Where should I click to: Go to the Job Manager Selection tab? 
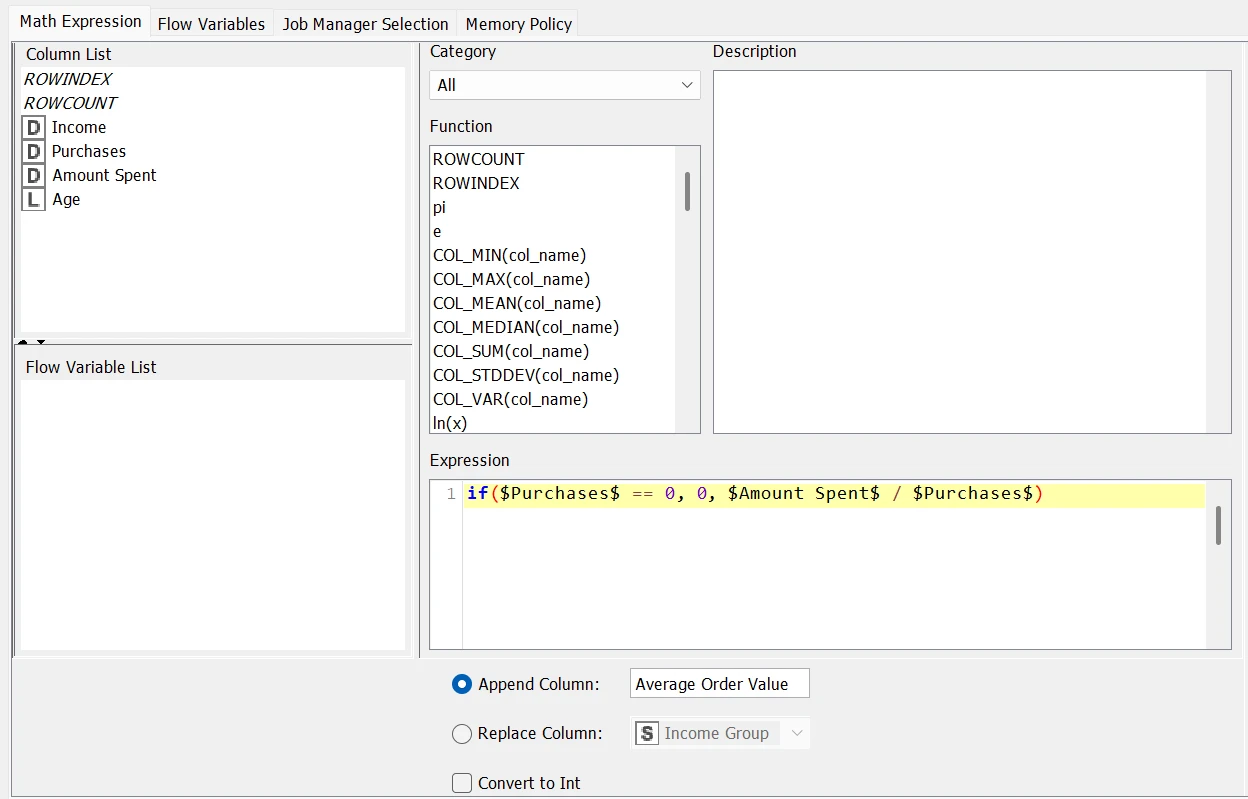(x=365, y=24)
